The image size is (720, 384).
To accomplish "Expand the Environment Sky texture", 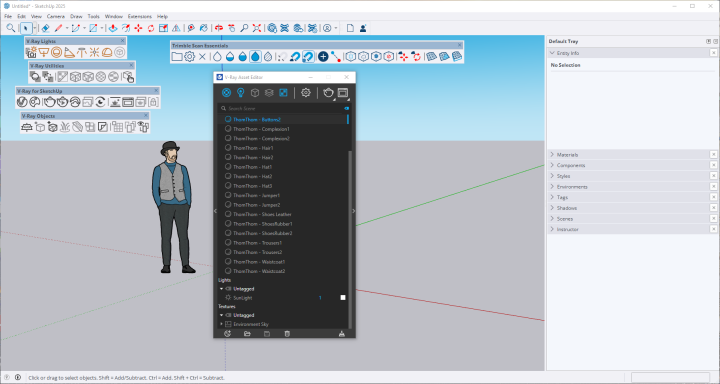I will tap(221, 324).
